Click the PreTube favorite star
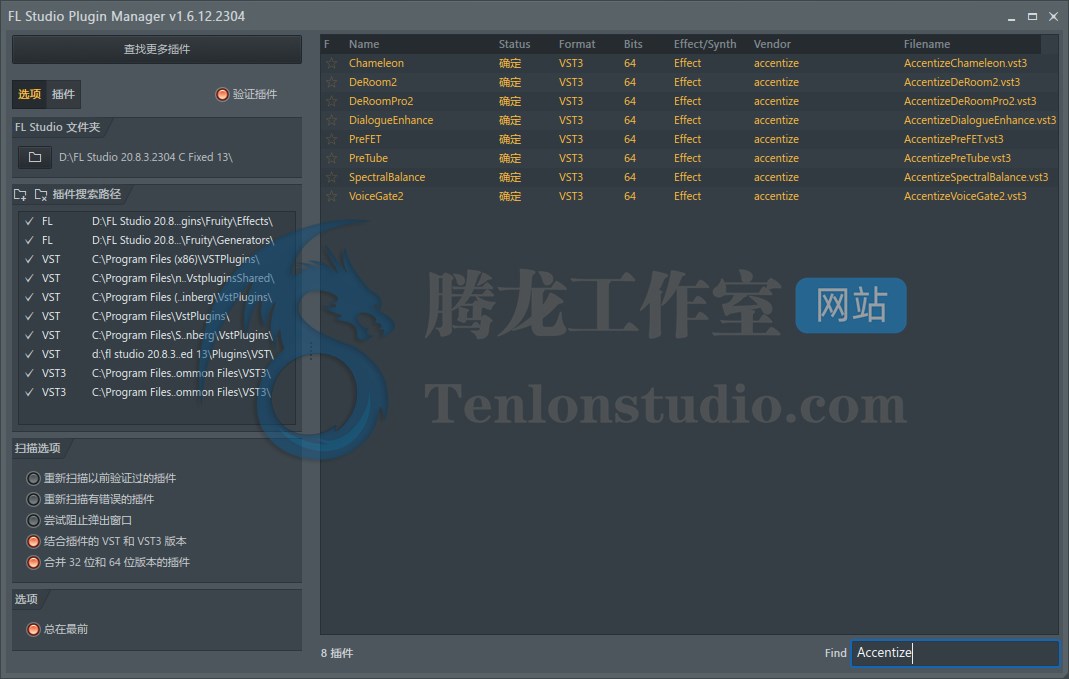The width and height of the screenshot is (1069, 679). pyautogui.click(x=331, y=159)
